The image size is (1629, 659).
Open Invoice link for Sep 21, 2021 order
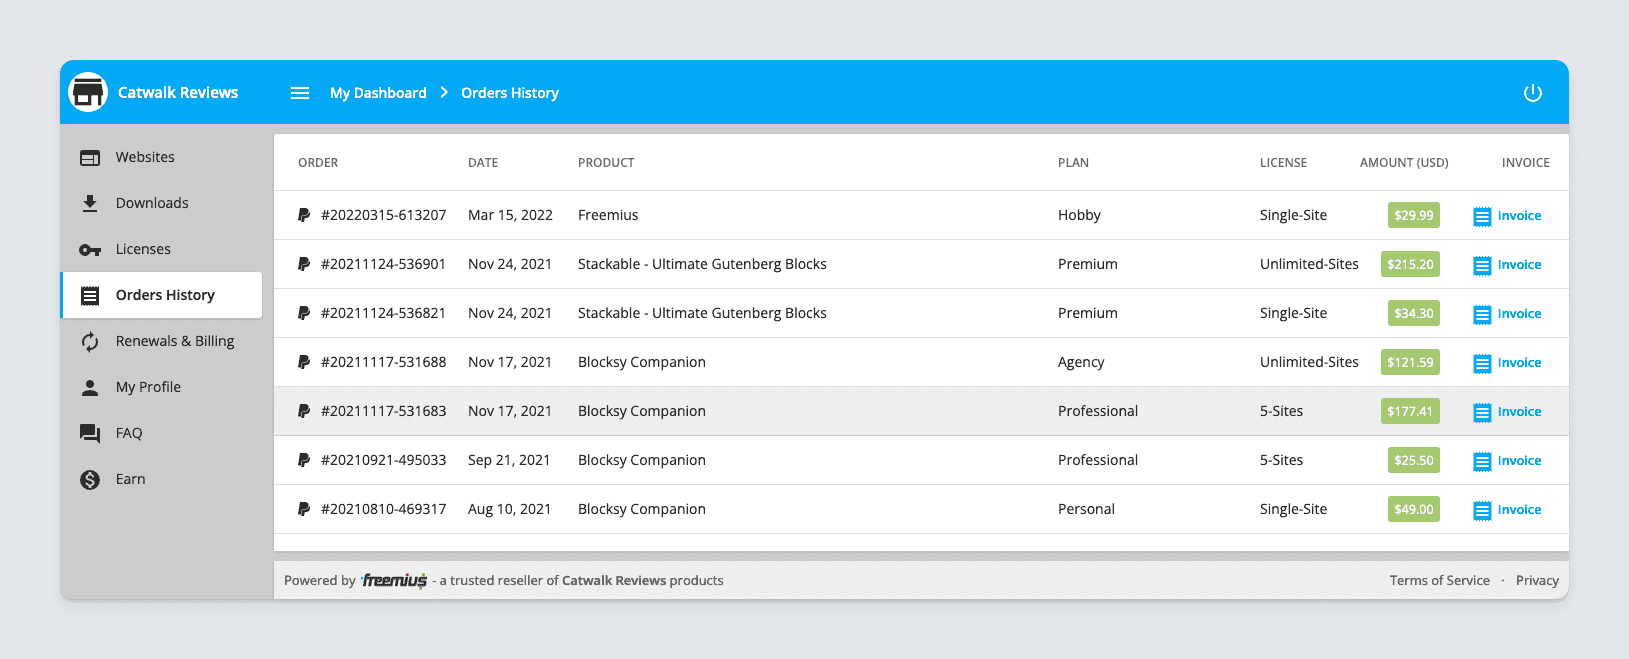[x=1519, y=461]
